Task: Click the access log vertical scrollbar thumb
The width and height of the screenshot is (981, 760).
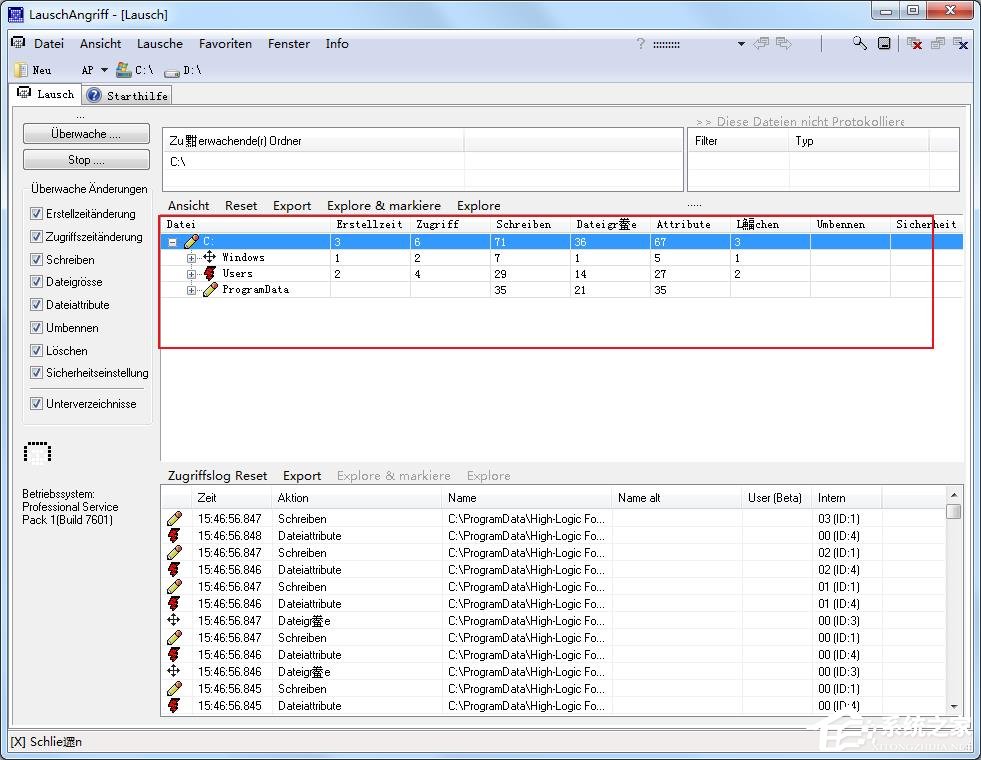Action: coord(954,512)
